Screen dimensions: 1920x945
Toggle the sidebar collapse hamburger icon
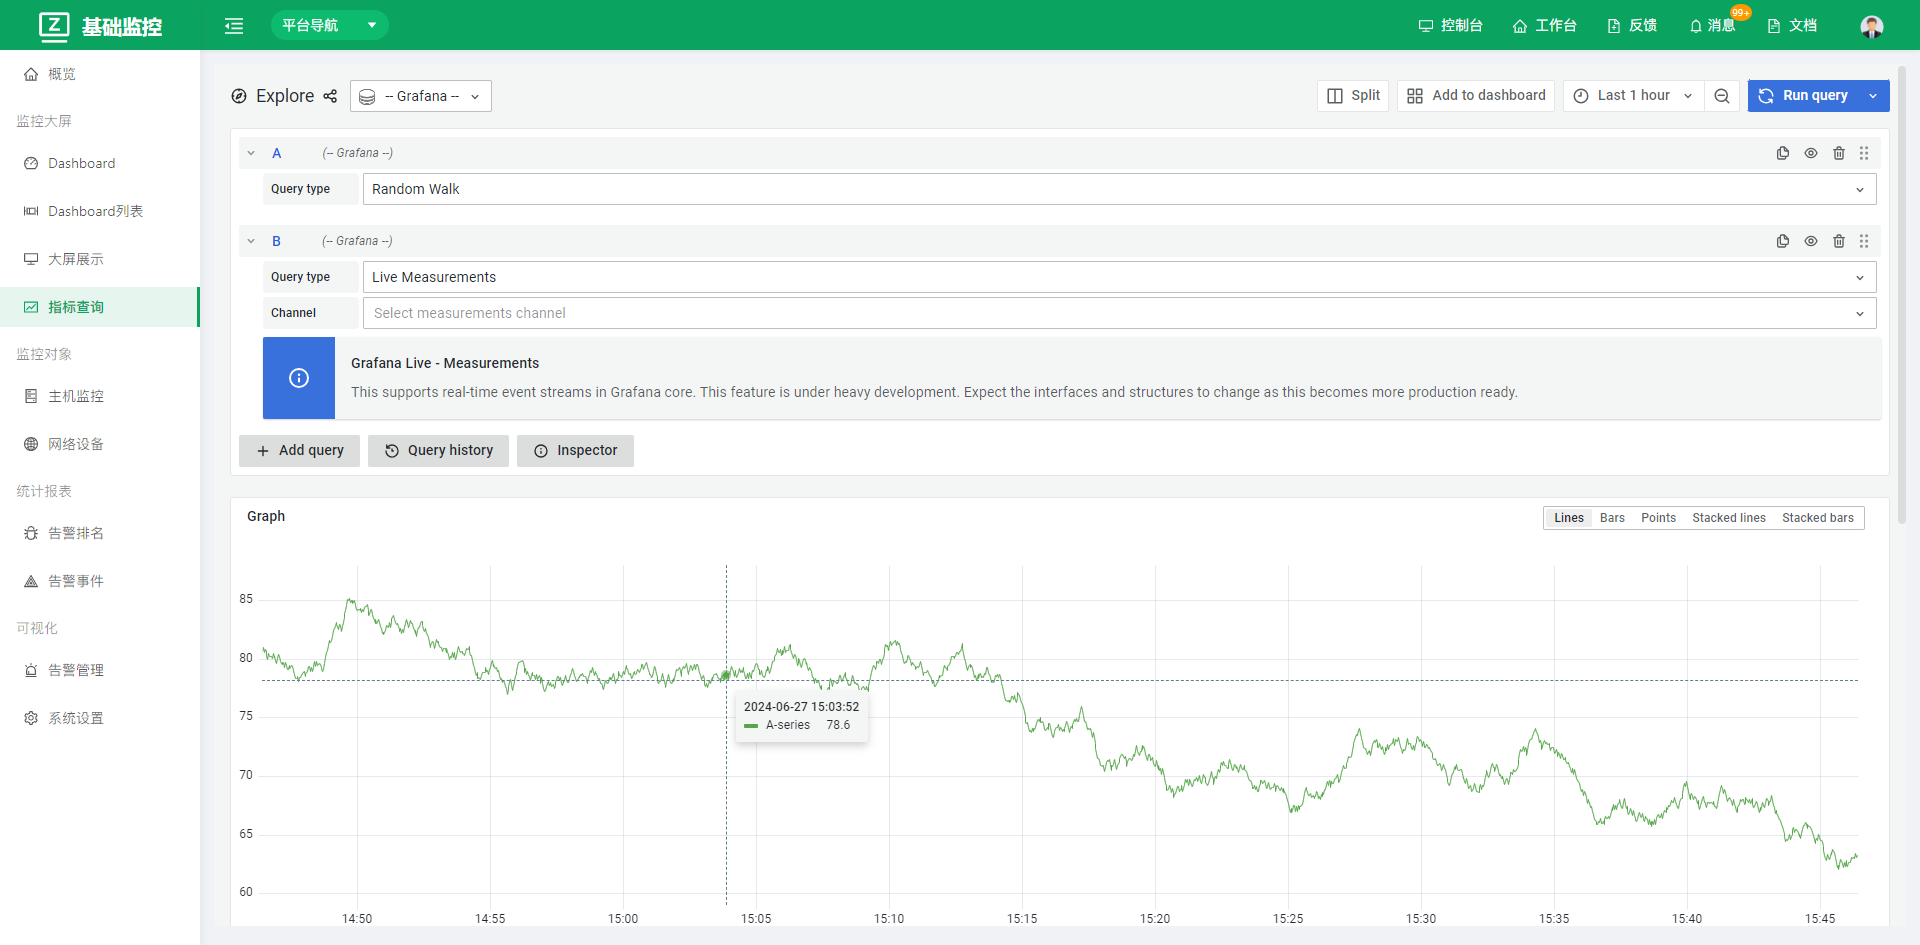click(234, 26)
